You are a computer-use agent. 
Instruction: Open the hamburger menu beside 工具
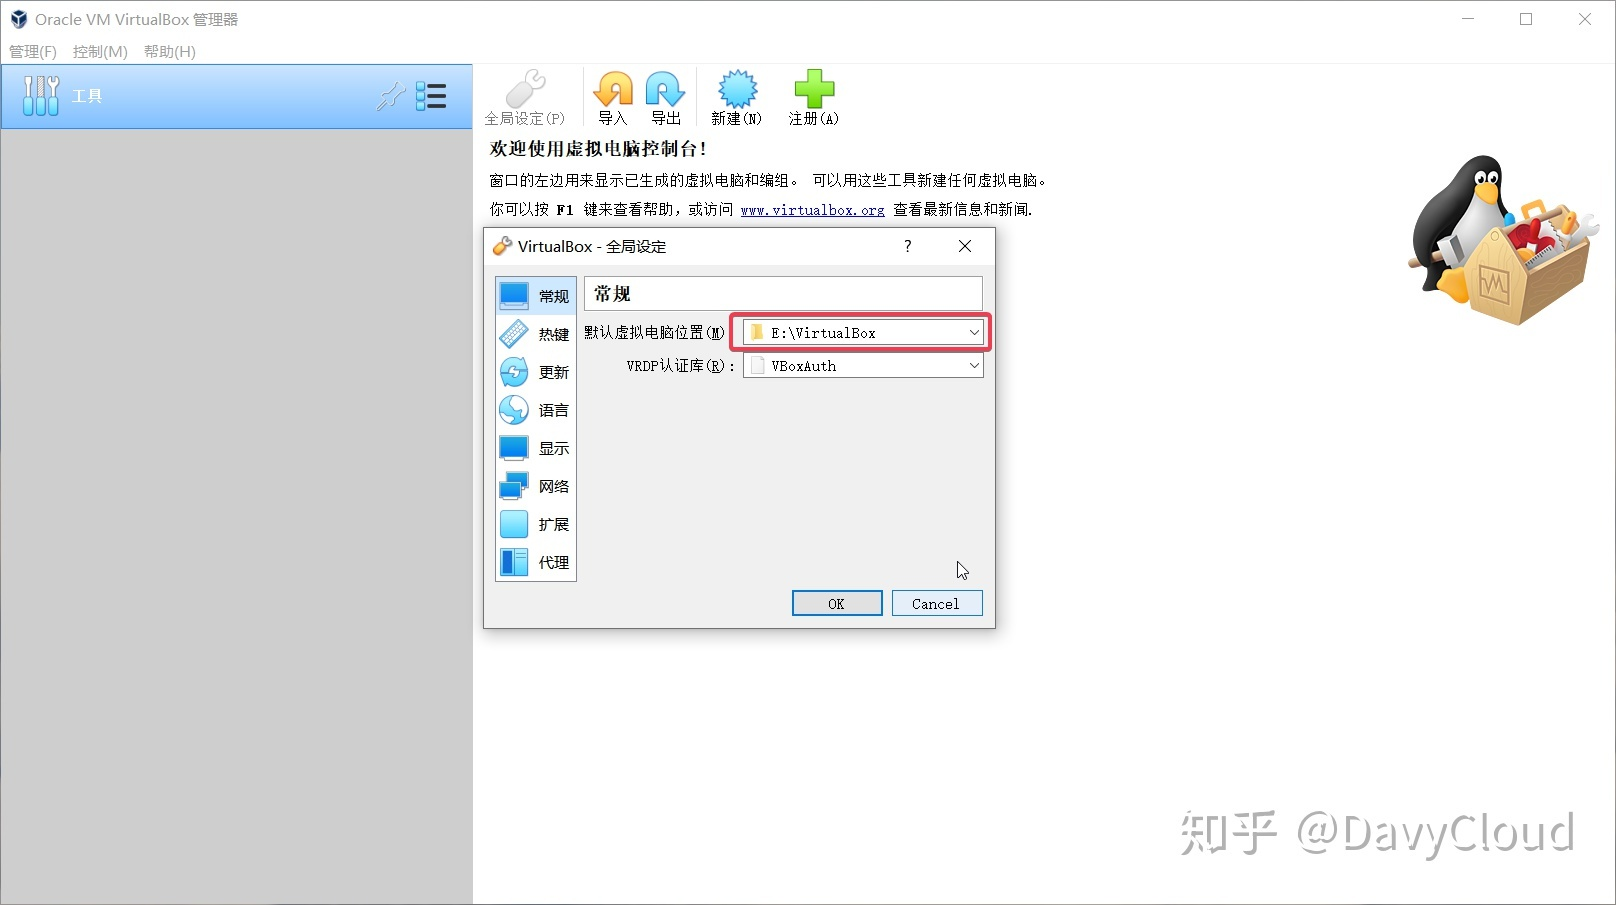click(431, 96)
